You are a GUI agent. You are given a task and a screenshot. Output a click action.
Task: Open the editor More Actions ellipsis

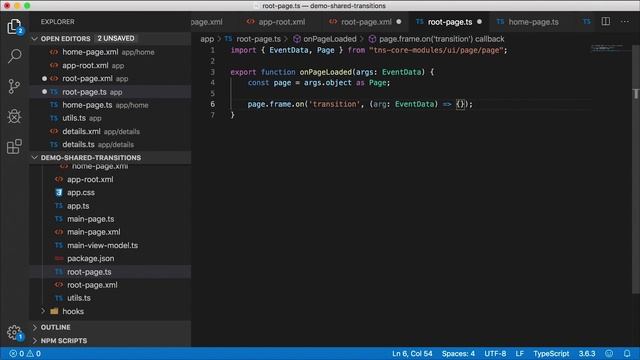click(x=625, y=22)
